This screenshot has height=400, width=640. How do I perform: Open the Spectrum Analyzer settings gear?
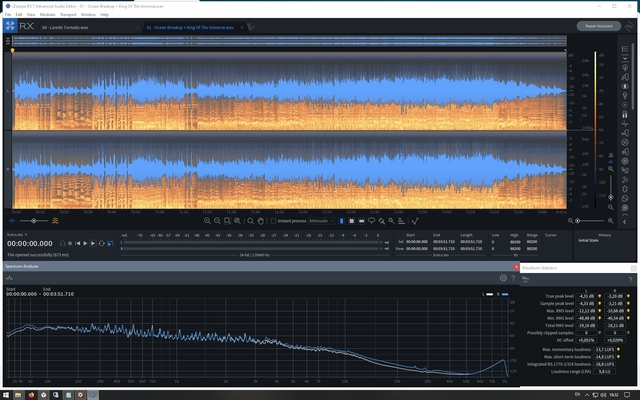coord(503,278)
